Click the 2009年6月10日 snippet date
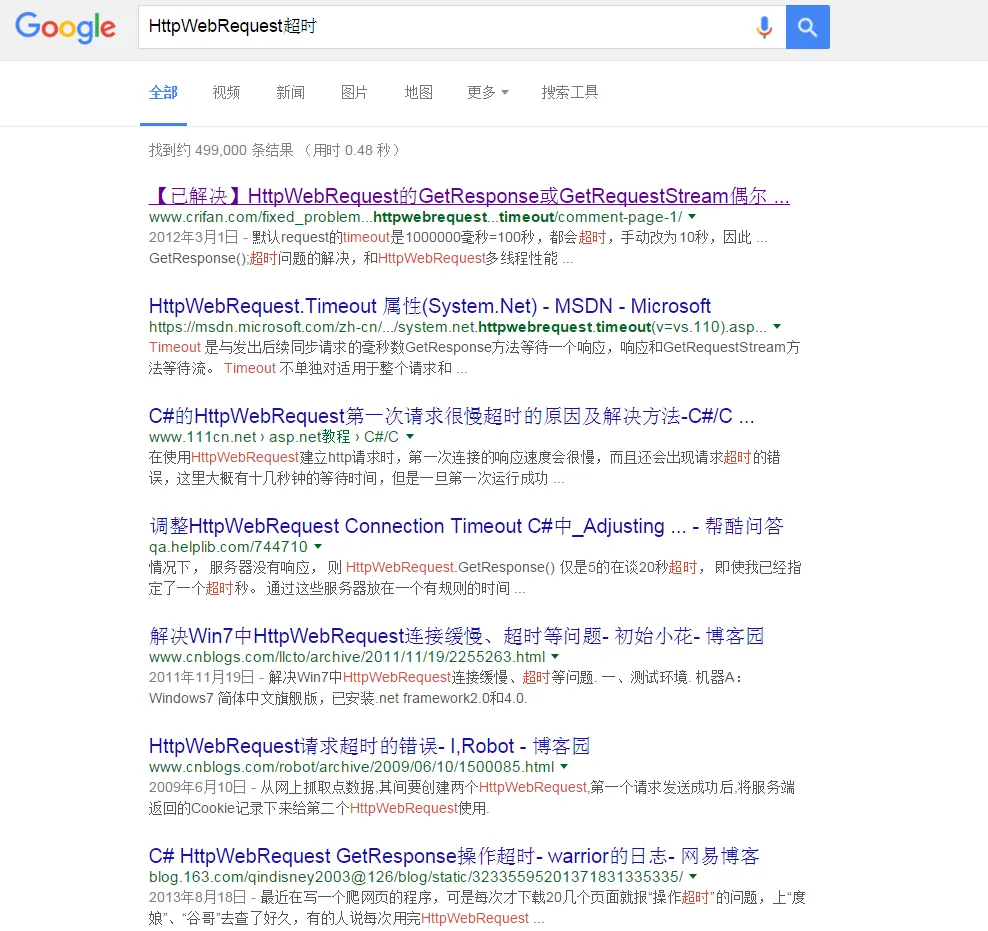The width and height of the screenshot is (988, 931). coord(197,787)
